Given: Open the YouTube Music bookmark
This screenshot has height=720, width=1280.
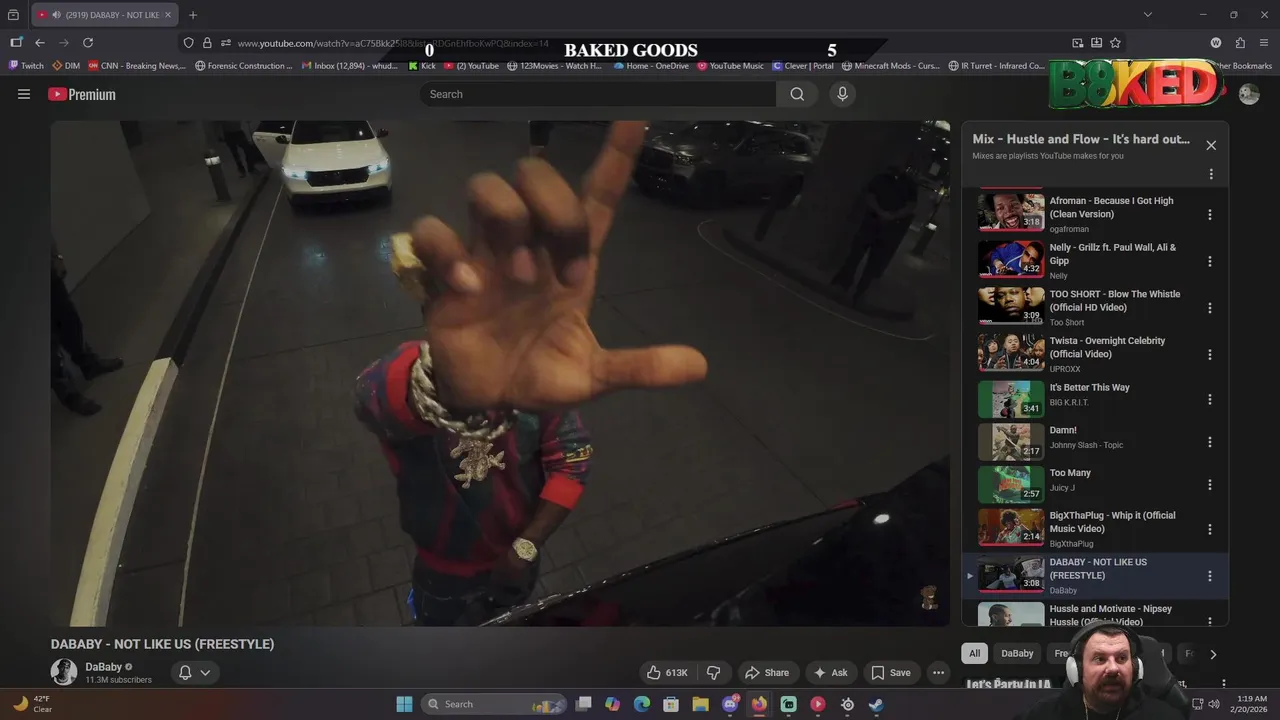Looking at the screenshot, I should pyautogui.click(x=730, y=66).
